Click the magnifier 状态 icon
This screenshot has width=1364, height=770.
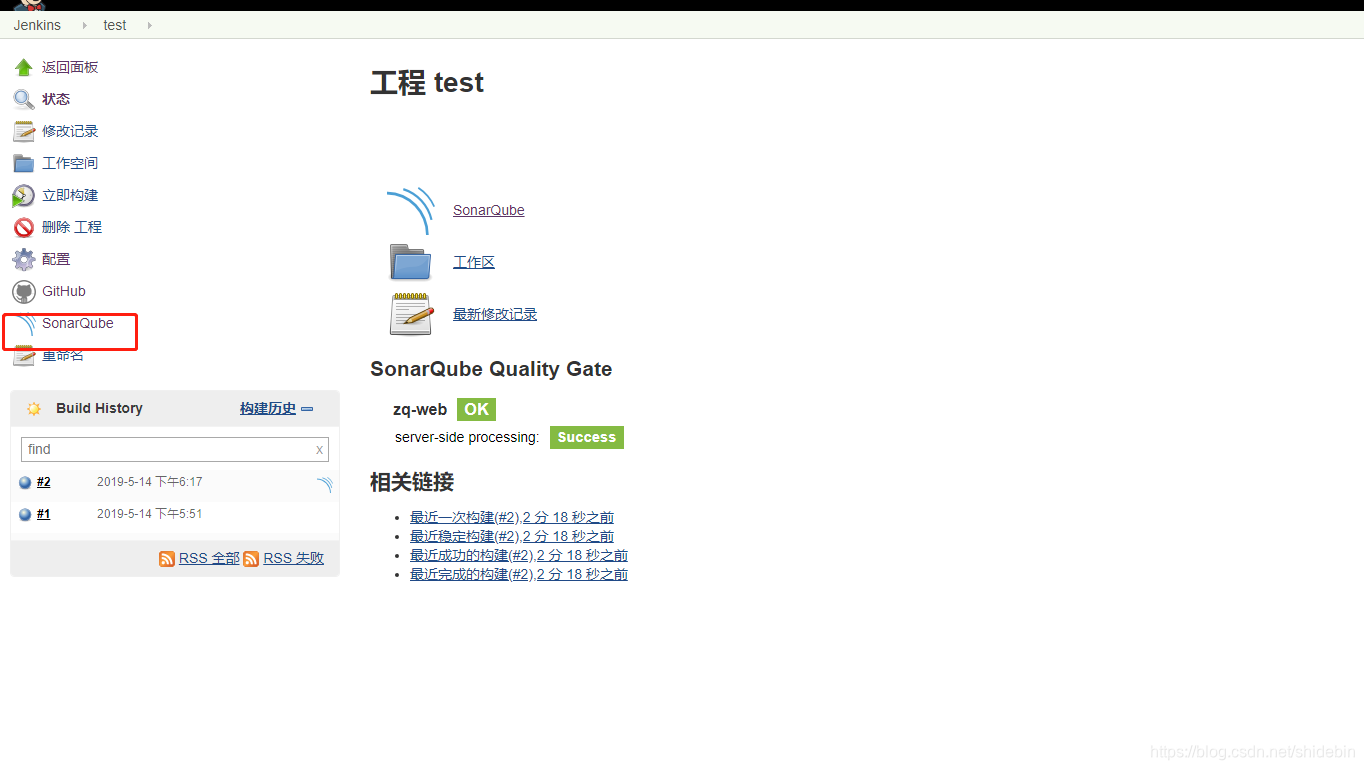[24, 99]
